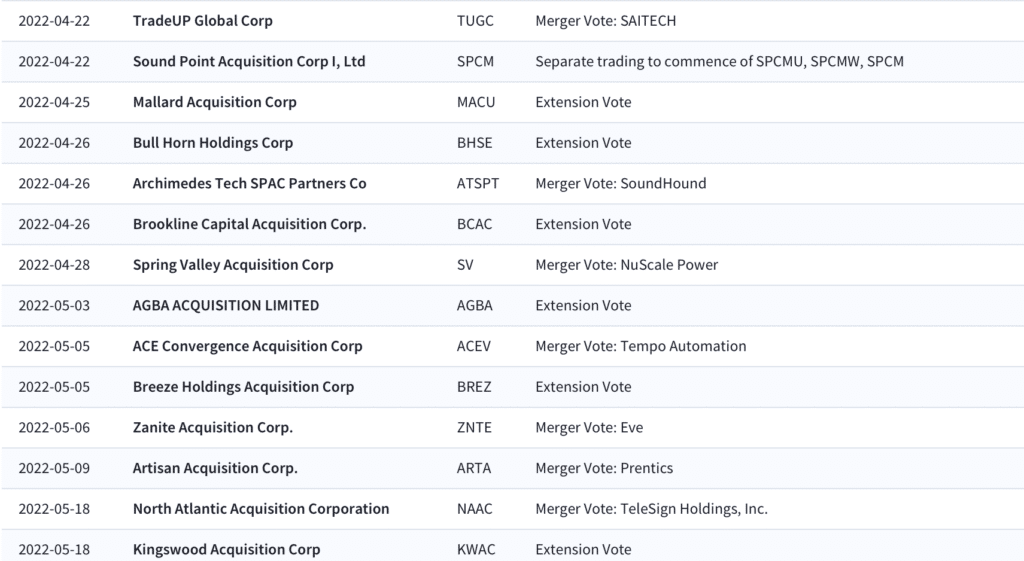Viewport: 1024px width, 561px height.
Task: Click the ATSPT ticker symbol
Action: pyautogui.click(x=477, y=184)
